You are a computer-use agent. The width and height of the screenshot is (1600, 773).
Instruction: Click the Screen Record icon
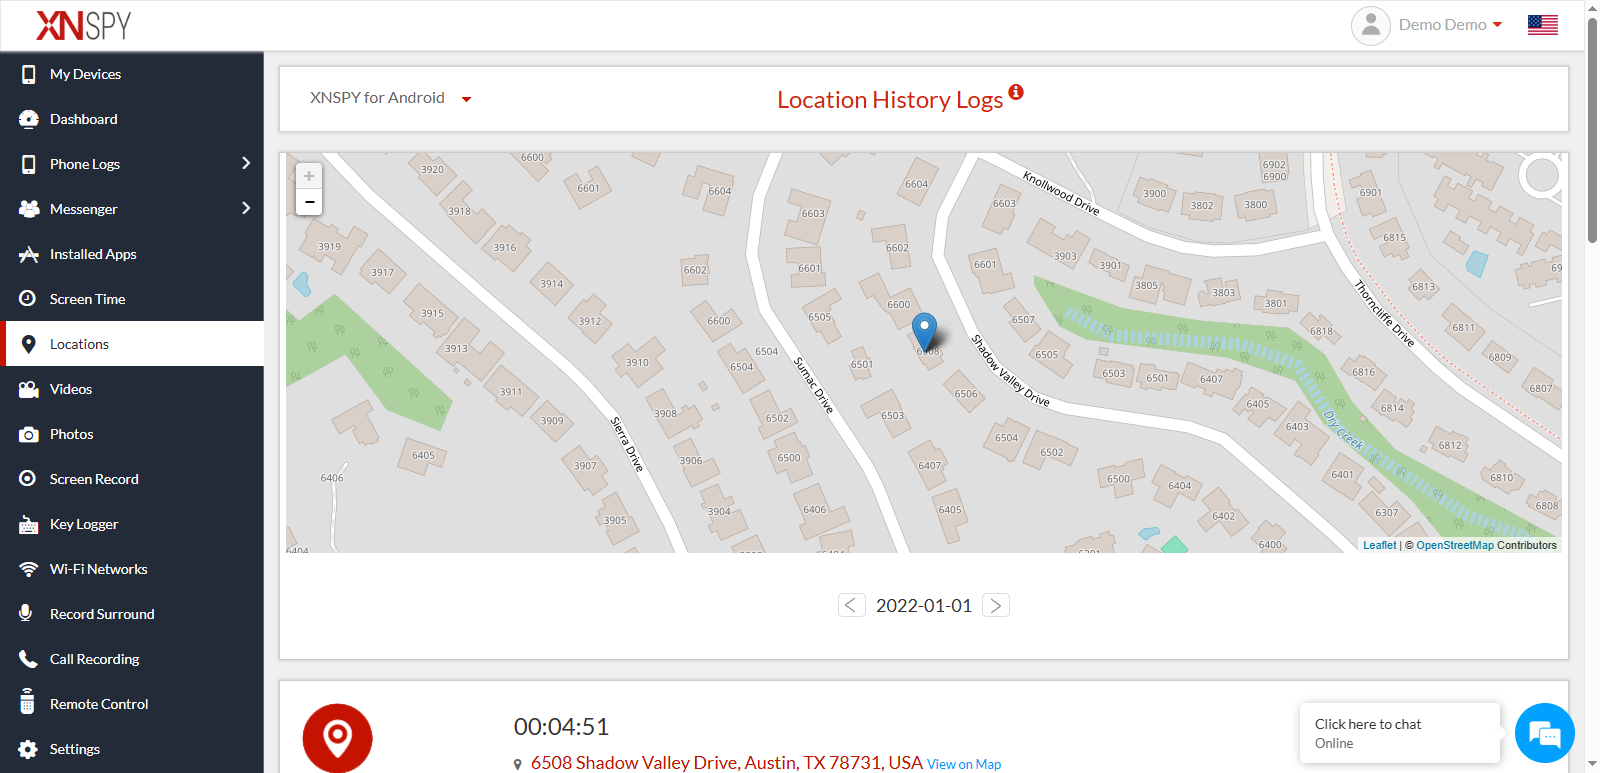(29, 479)
